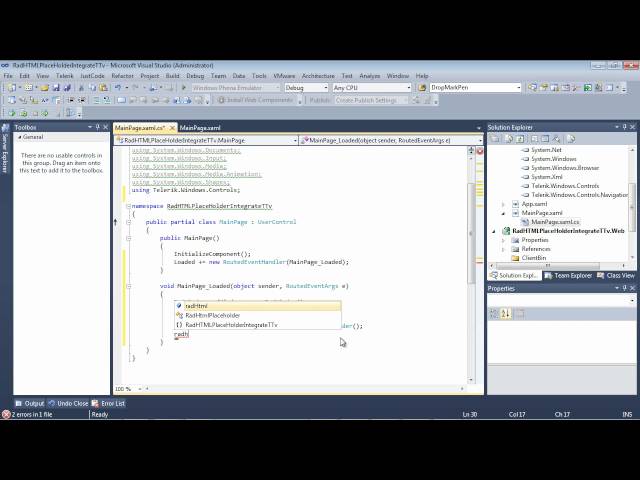Viewport: 640px width, 480px height.
Task: Select MainPage.xaml.cs in Solution Explorer
Action: [x=555, y=222]
